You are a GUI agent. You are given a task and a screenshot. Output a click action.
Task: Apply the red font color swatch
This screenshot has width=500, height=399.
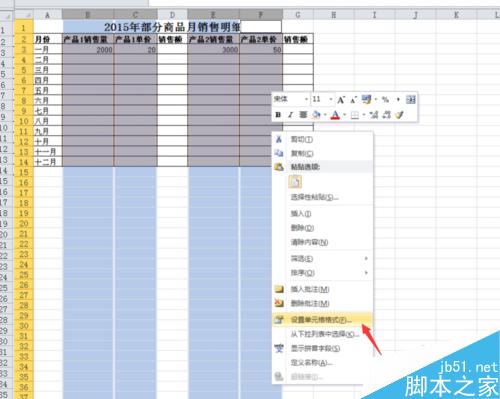336,115
